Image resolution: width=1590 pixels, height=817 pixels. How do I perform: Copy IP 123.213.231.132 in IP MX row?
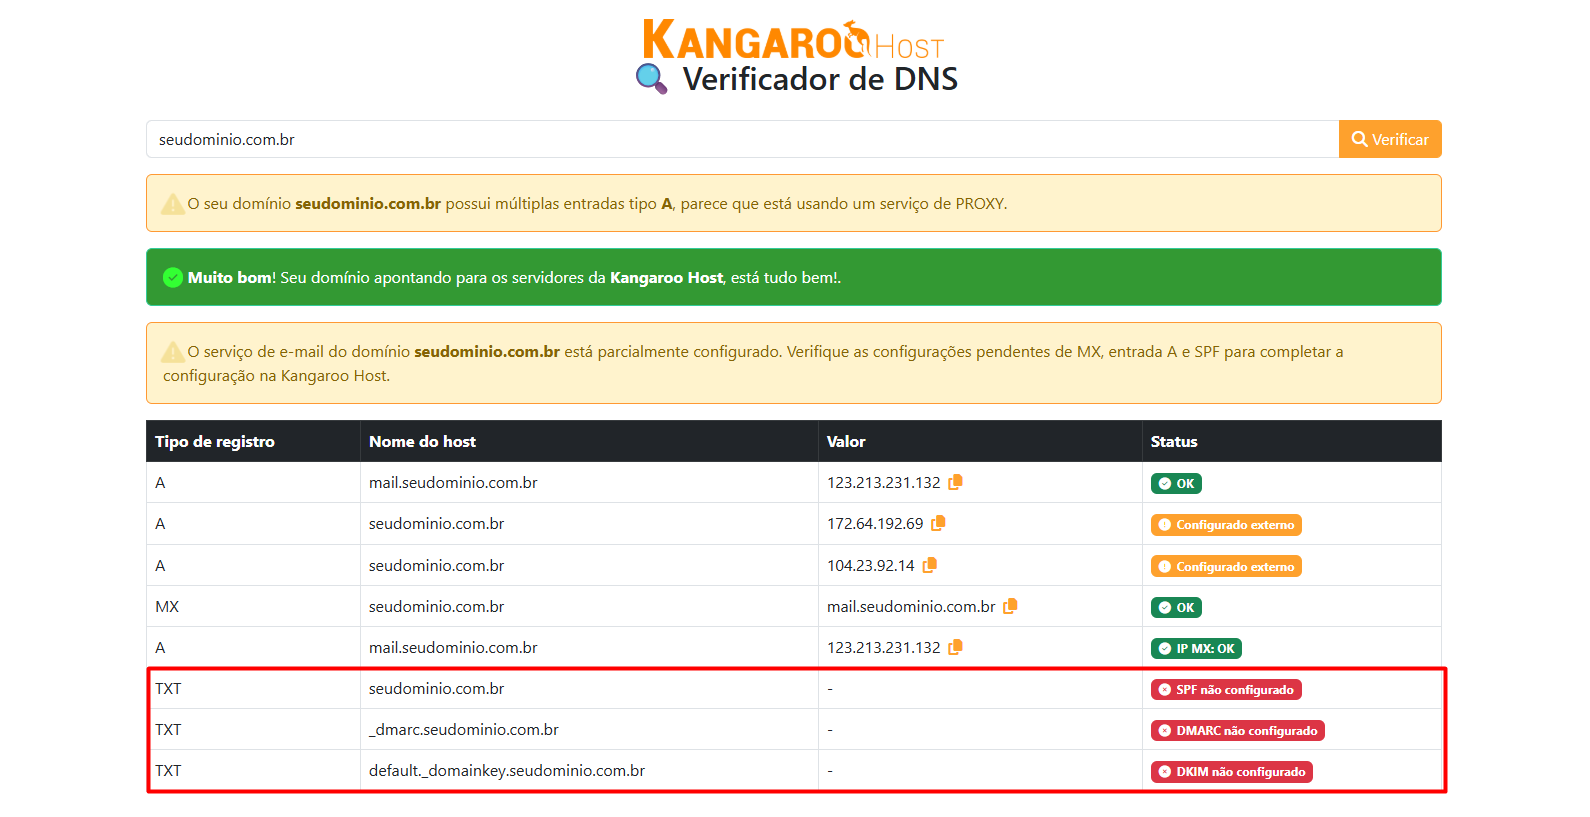pyautogui.click(x=956, y=647)
